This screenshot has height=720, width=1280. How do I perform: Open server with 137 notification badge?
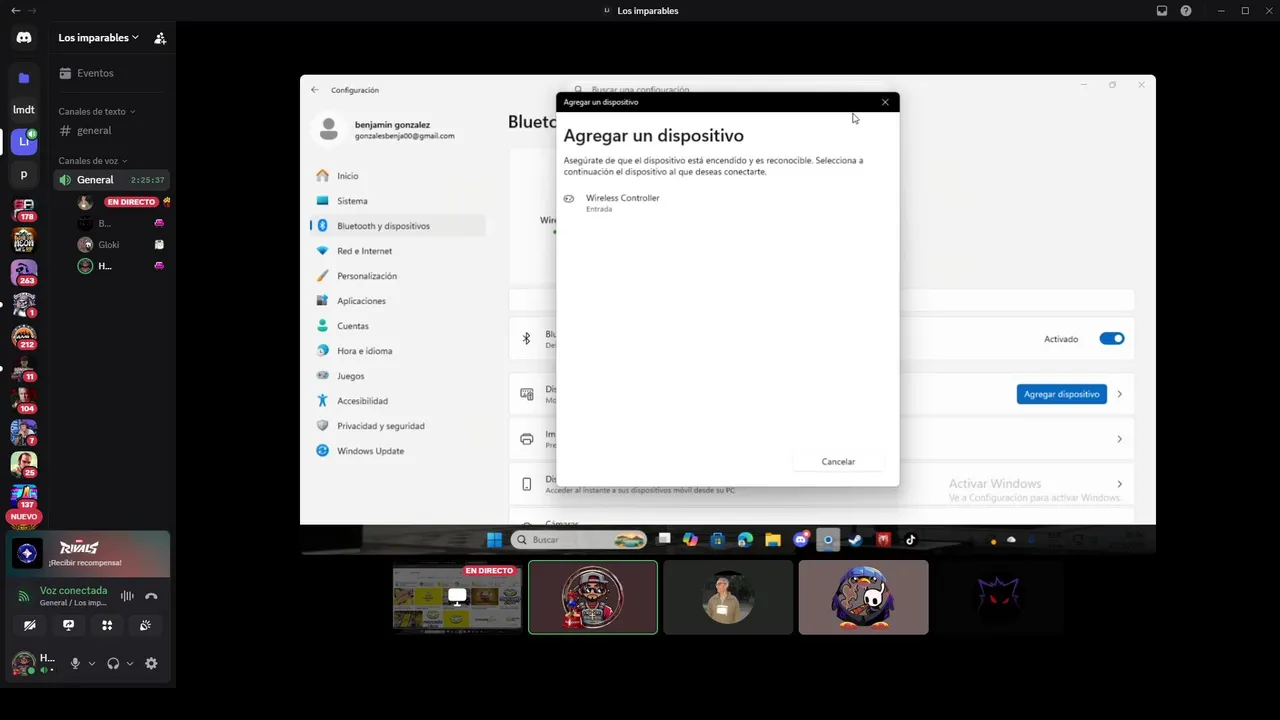click(24, 496)
